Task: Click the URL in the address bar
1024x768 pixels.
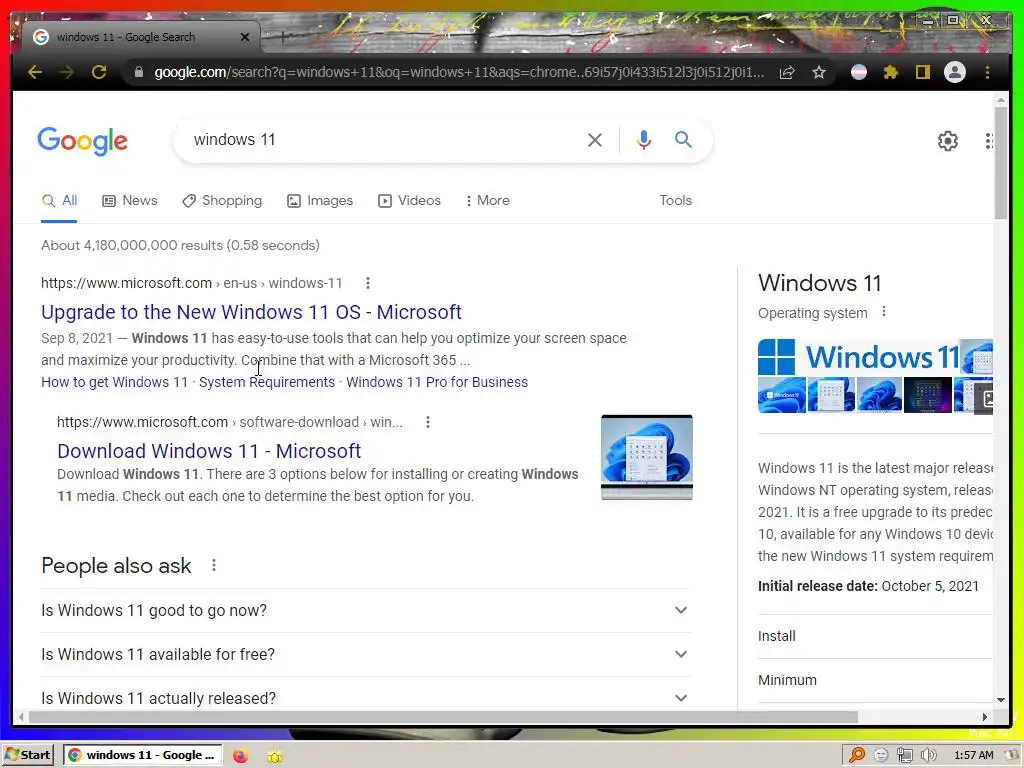Action: pos(459,72)
